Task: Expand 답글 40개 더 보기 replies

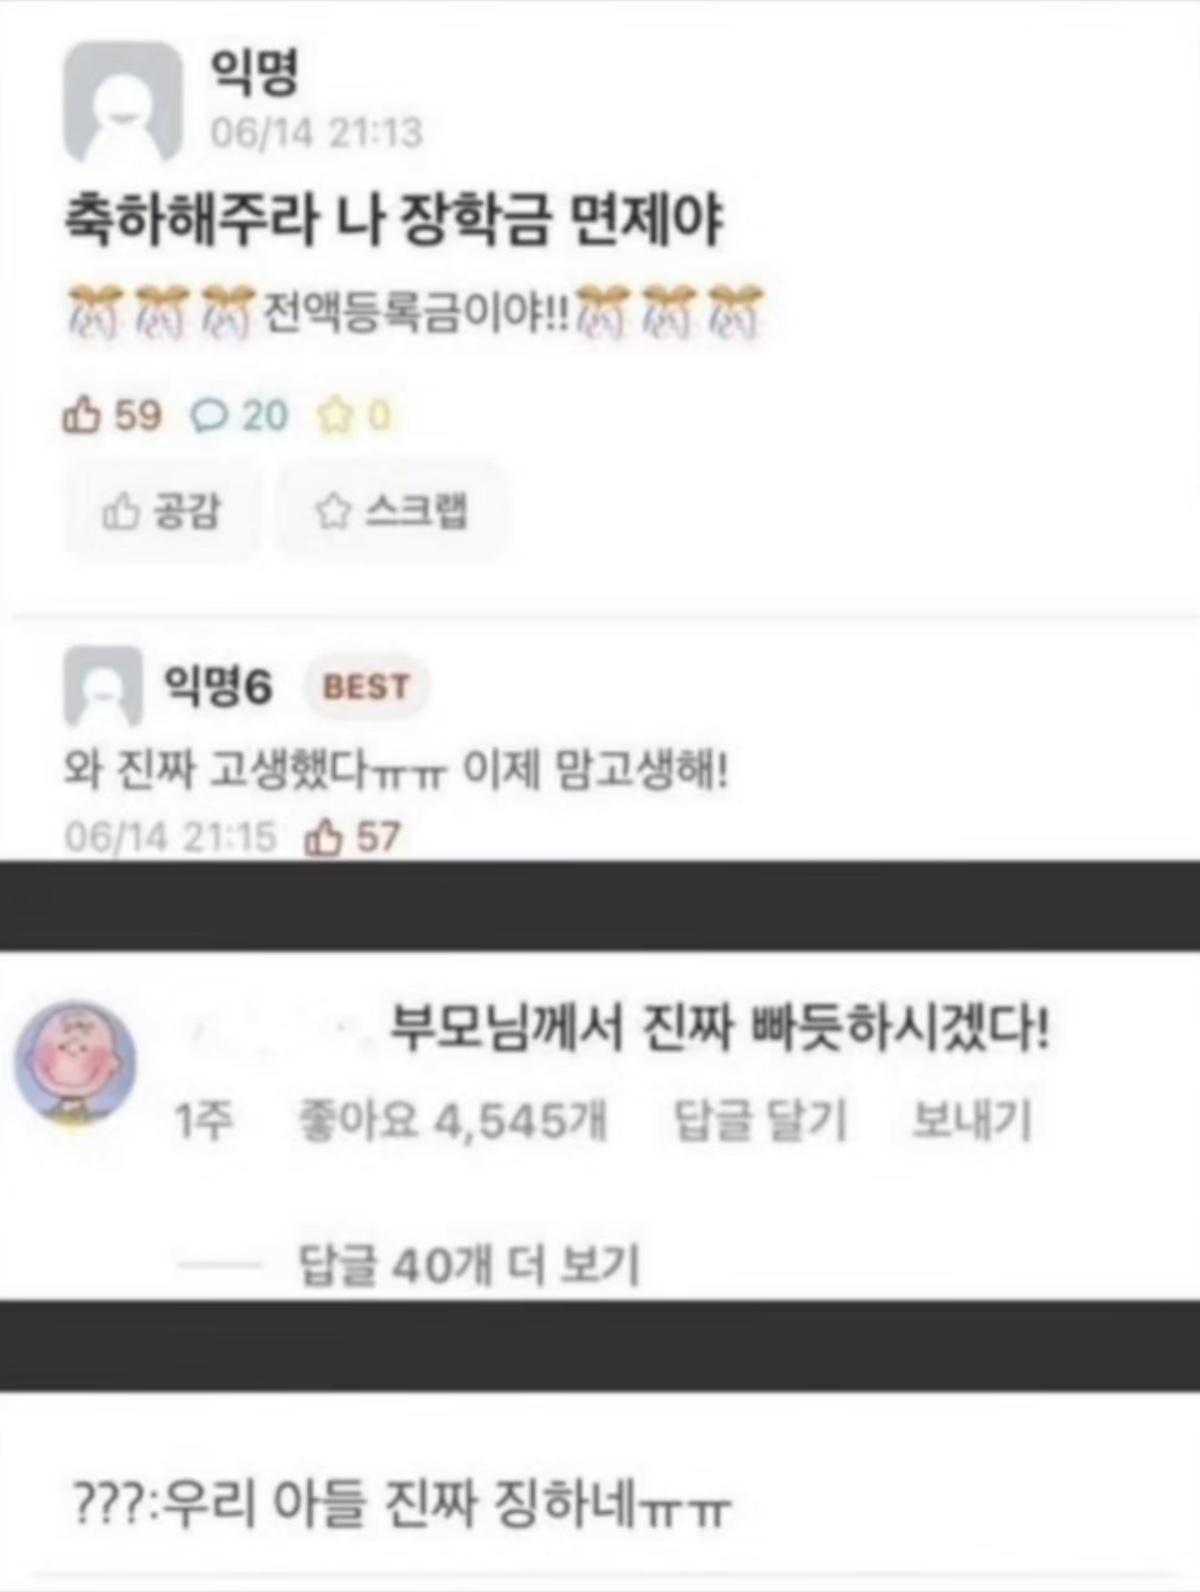Action: pos(469,1265)
